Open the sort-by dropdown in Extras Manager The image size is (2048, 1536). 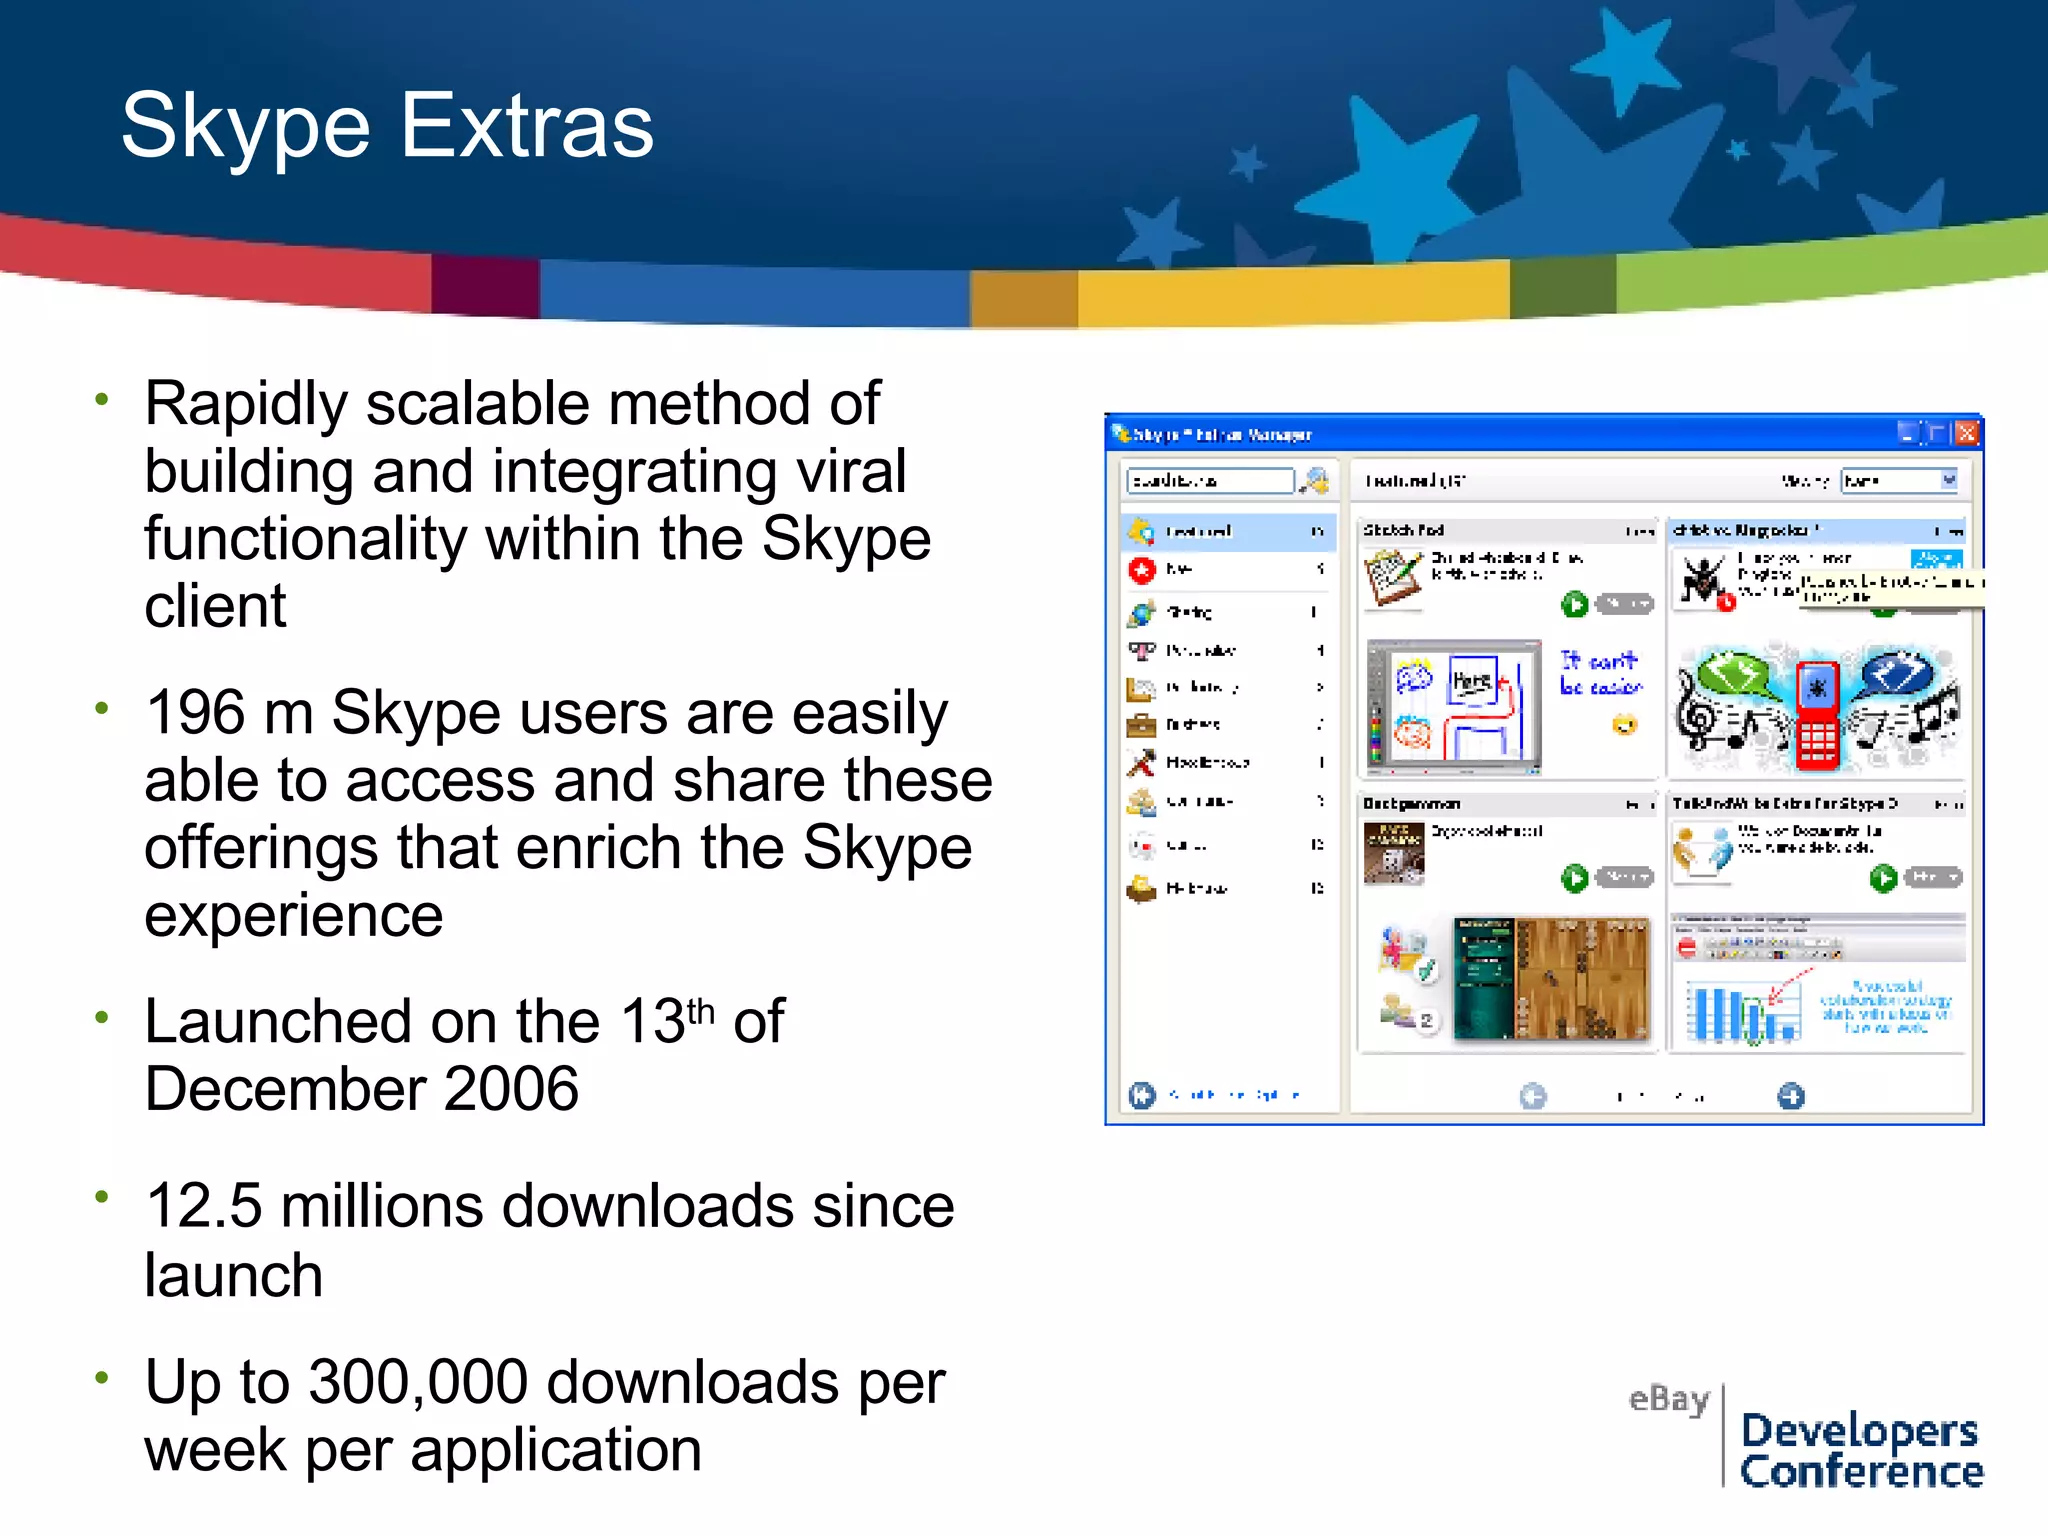point(1899,481)
